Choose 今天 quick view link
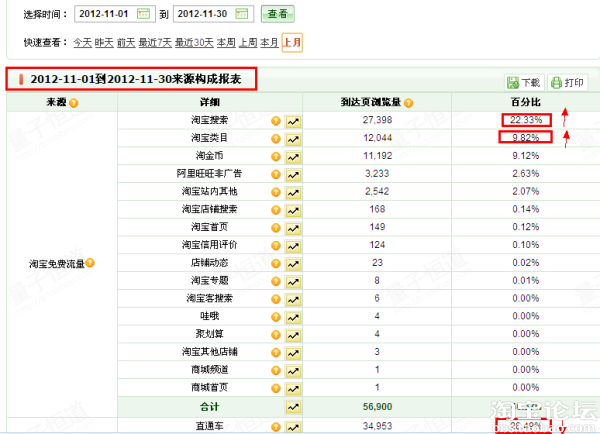This screenshot has width=600, height=434. pos(83,42)
